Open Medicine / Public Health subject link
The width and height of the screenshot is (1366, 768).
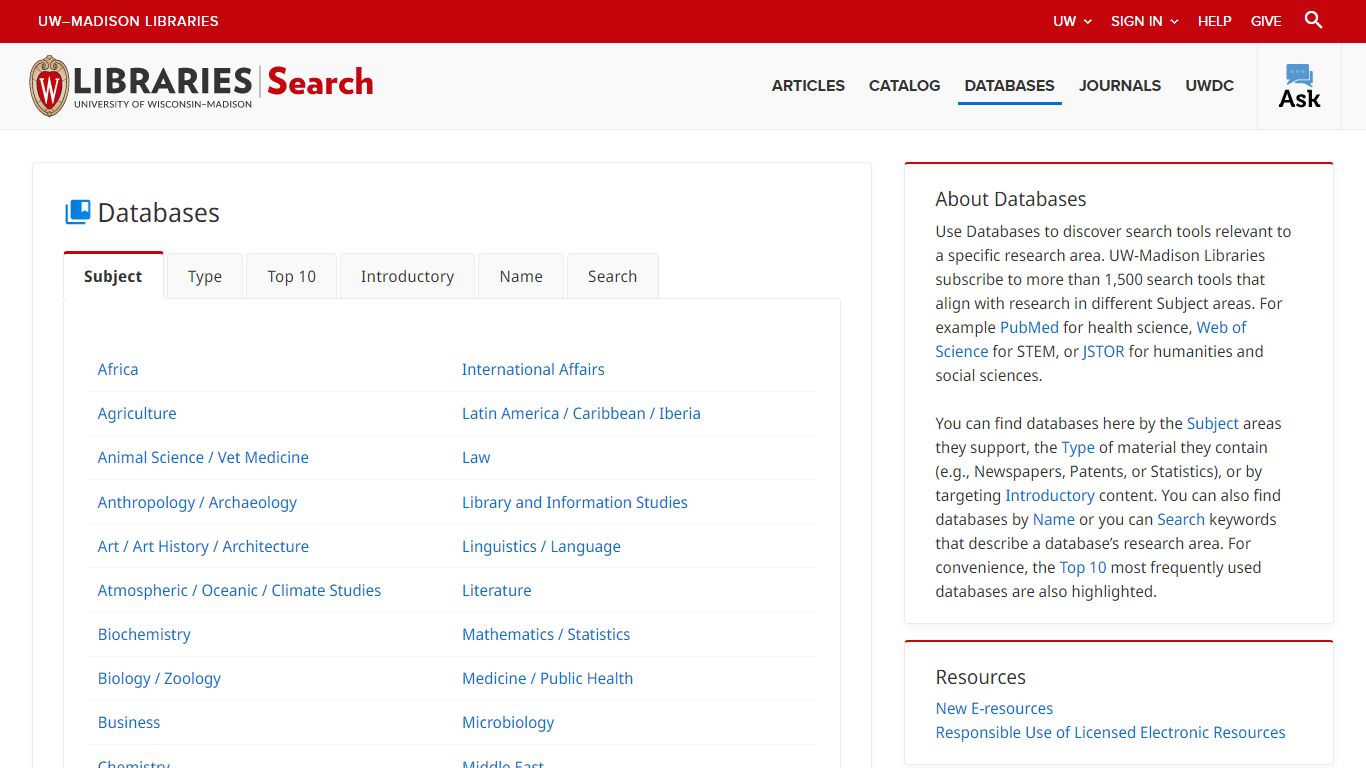click(547, 678)
